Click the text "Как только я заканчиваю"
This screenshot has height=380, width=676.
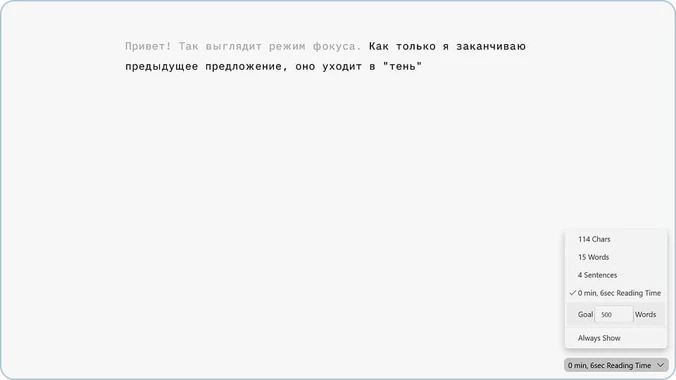click(x=447, y=46)
